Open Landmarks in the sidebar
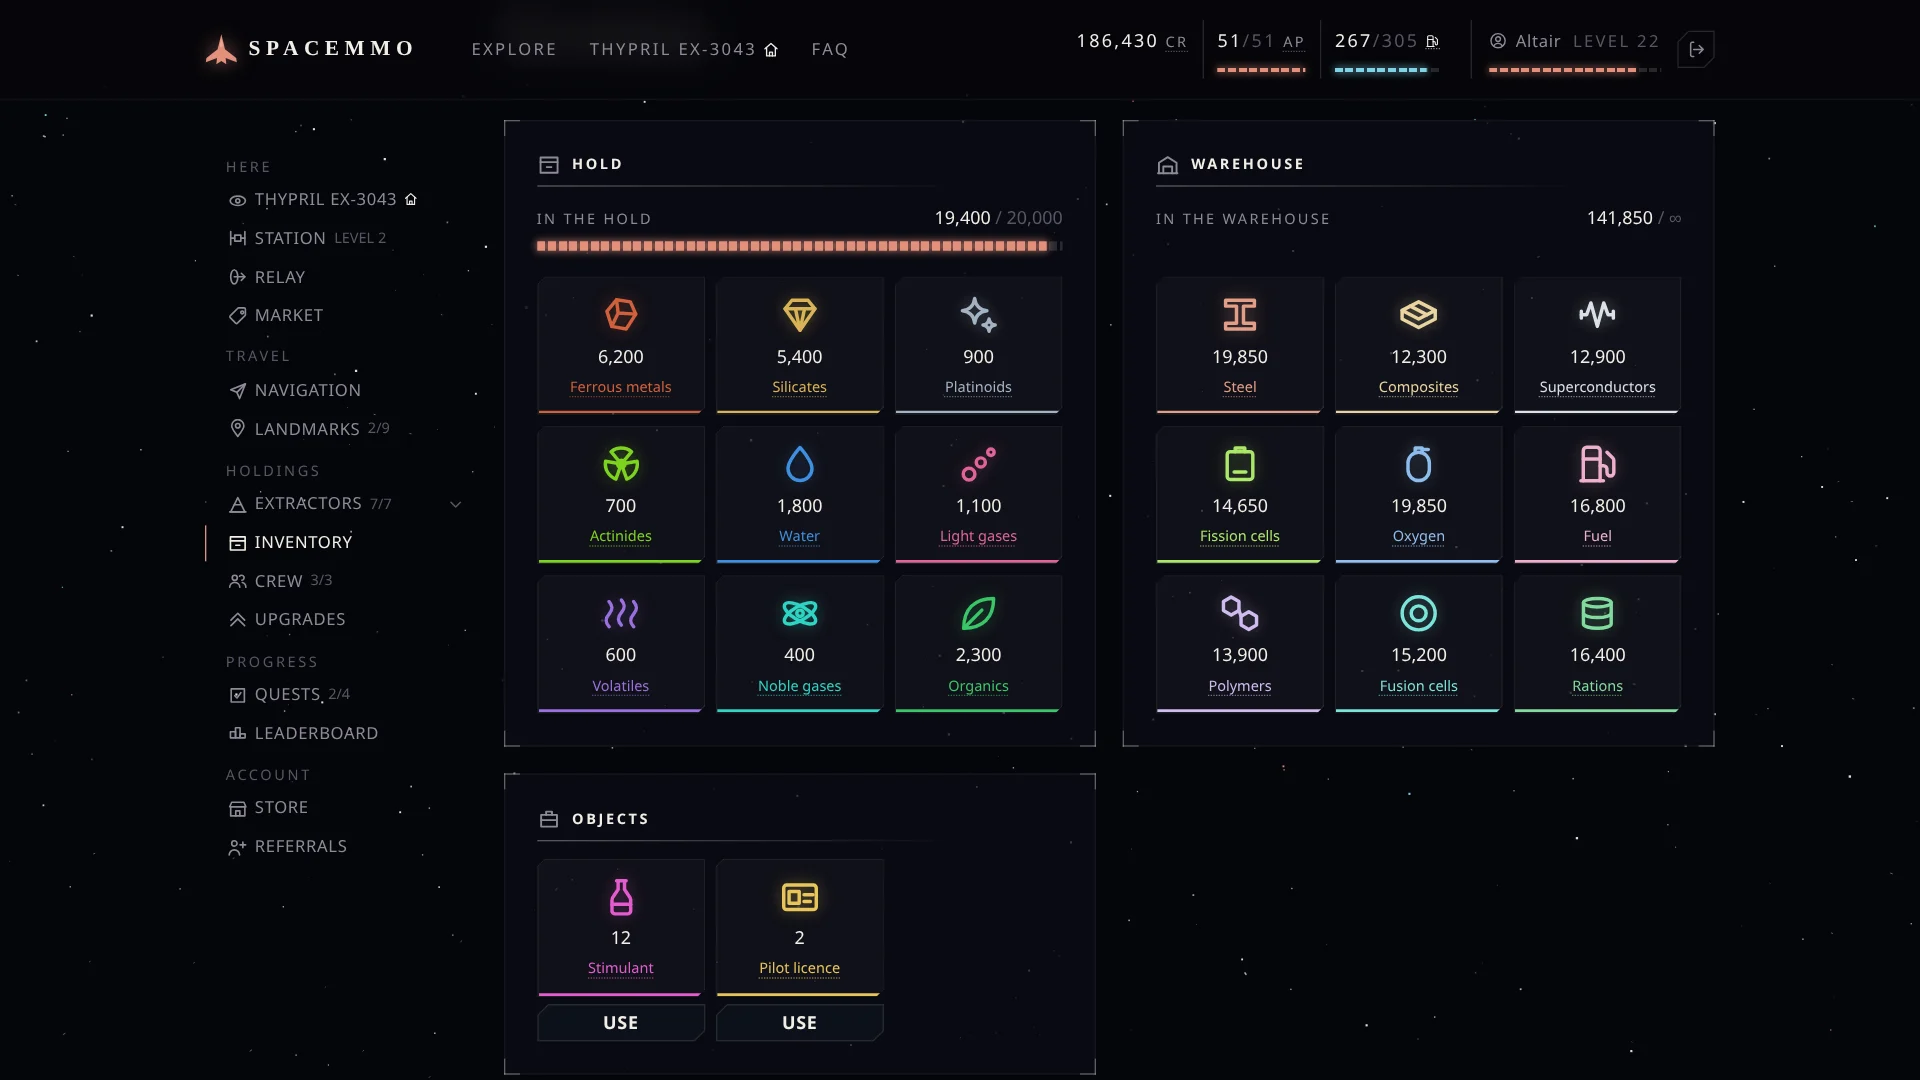Image resolution: width=1920 pixels, height=1080 pixels. point(309,429)
